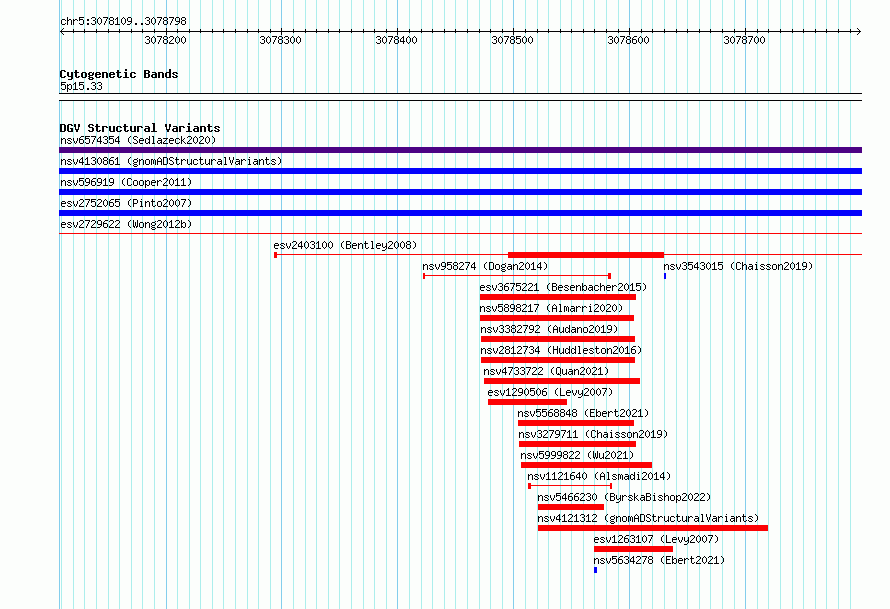Screen dimensions: 890x609
Task: Click the red bar beneath nsv5898217 Almarri2020
Action: (x=557, y=318)
